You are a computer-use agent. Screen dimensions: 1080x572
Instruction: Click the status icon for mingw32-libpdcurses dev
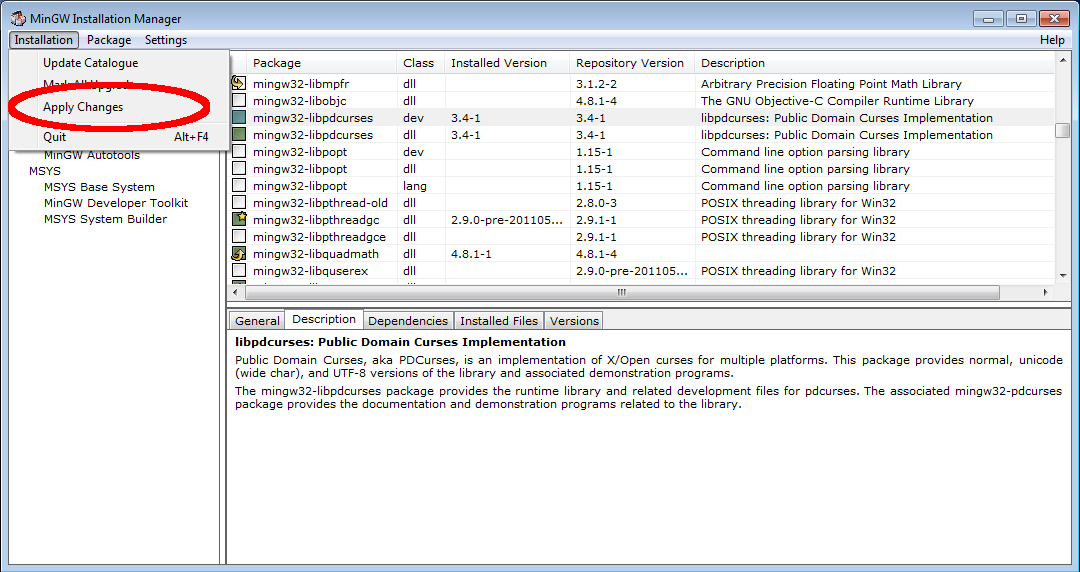239,118
